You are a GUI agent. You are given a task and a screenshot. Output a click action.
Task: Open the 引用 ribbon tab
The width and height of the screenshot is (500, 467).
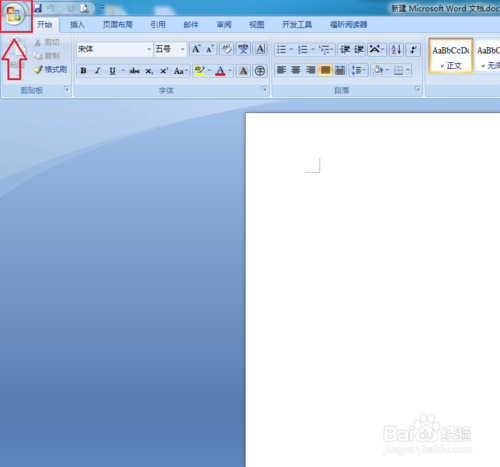click(158, 25)
